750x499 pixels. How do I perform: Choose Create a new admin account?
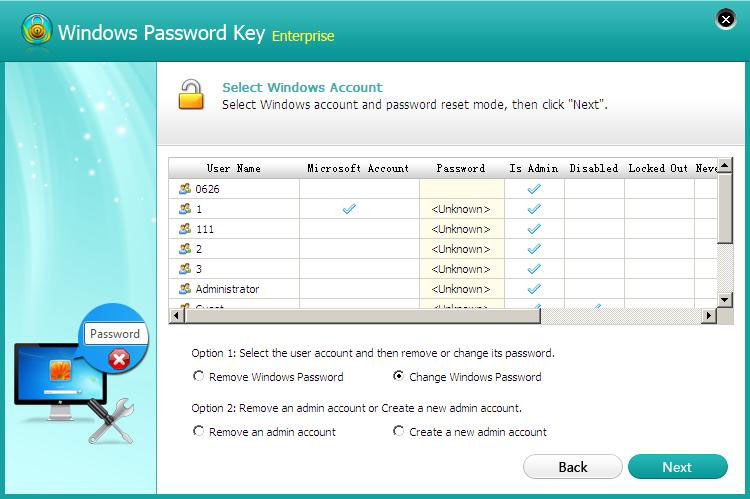tap(399, 432)
